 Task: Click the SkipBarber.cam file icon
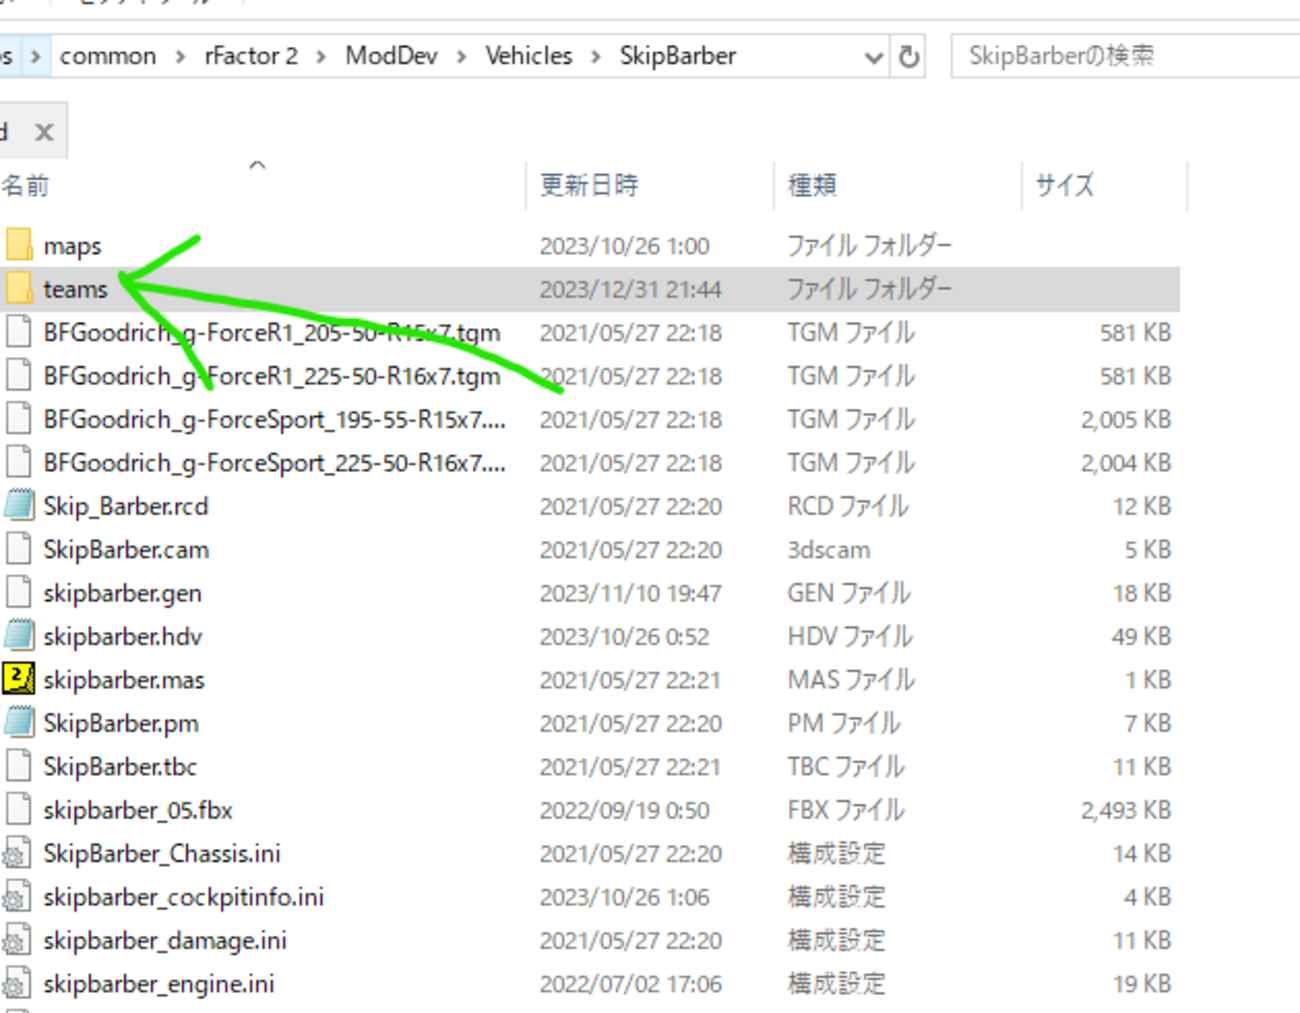(18, 549)
